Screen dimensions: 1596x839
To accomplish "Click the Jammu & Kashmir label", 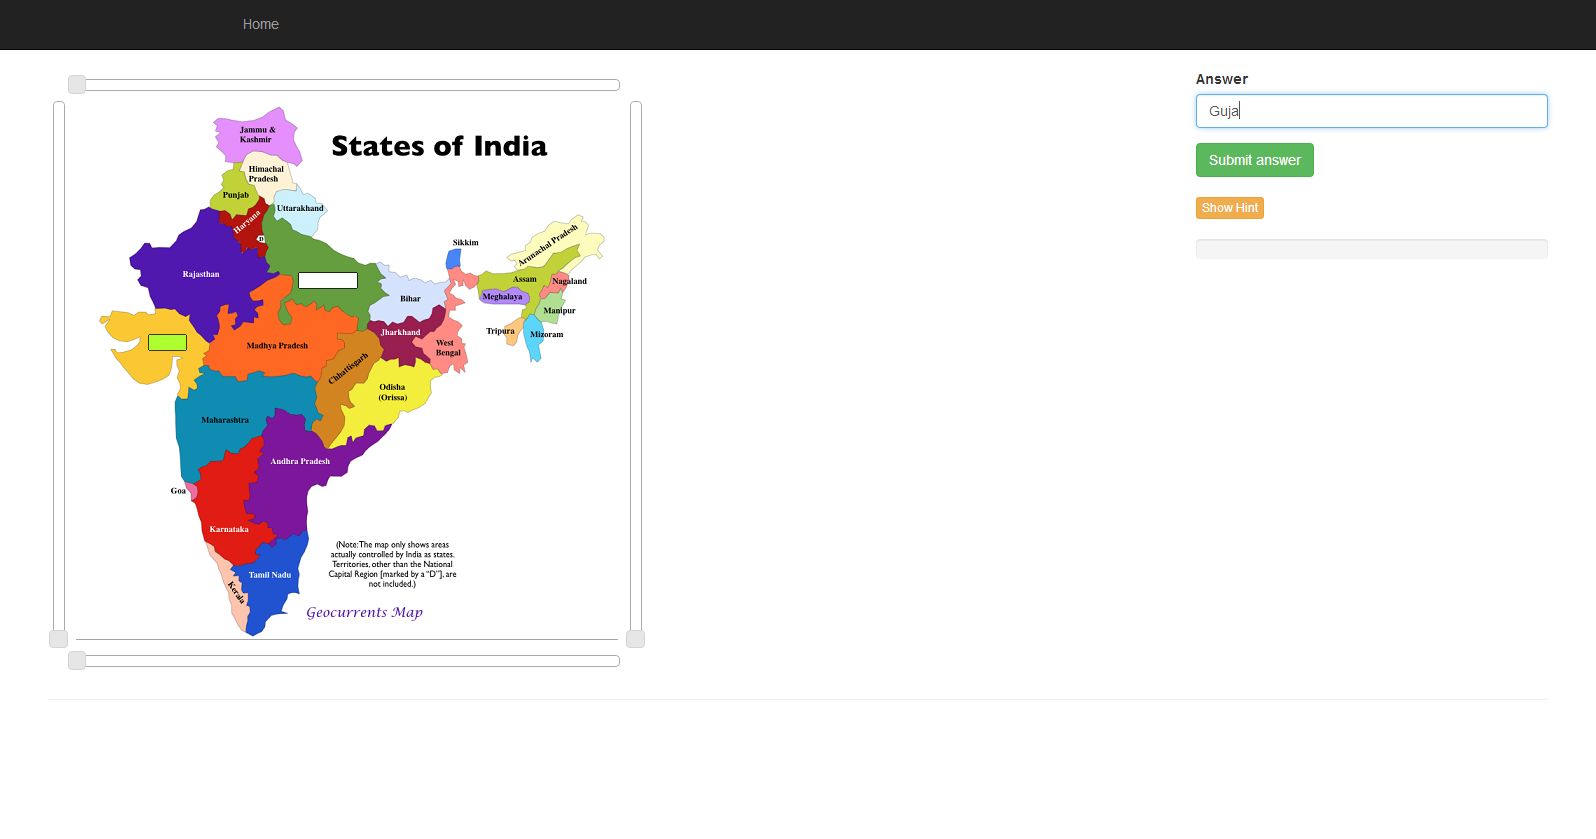I will 257,135.
